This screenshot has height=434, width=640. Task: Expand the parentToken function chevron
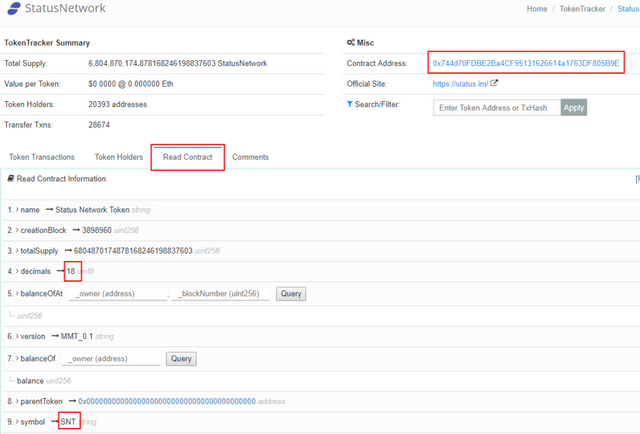(17, 401)
